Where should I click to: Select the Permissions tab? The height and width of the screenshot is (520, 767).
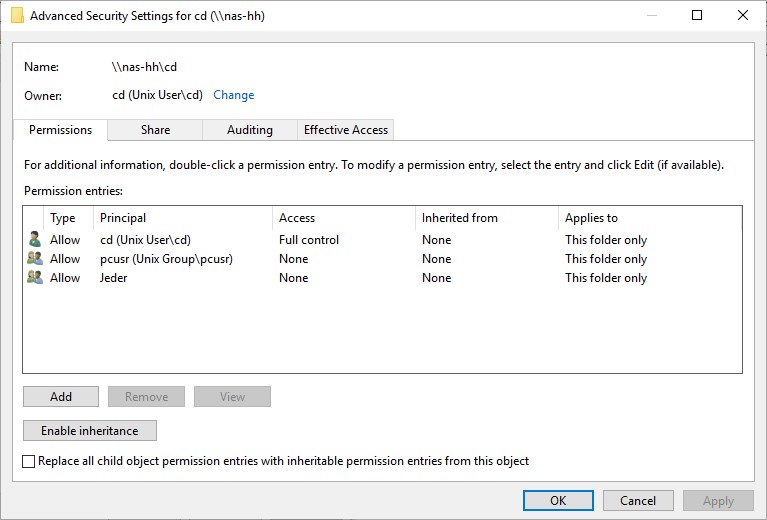tap(60, 130)
